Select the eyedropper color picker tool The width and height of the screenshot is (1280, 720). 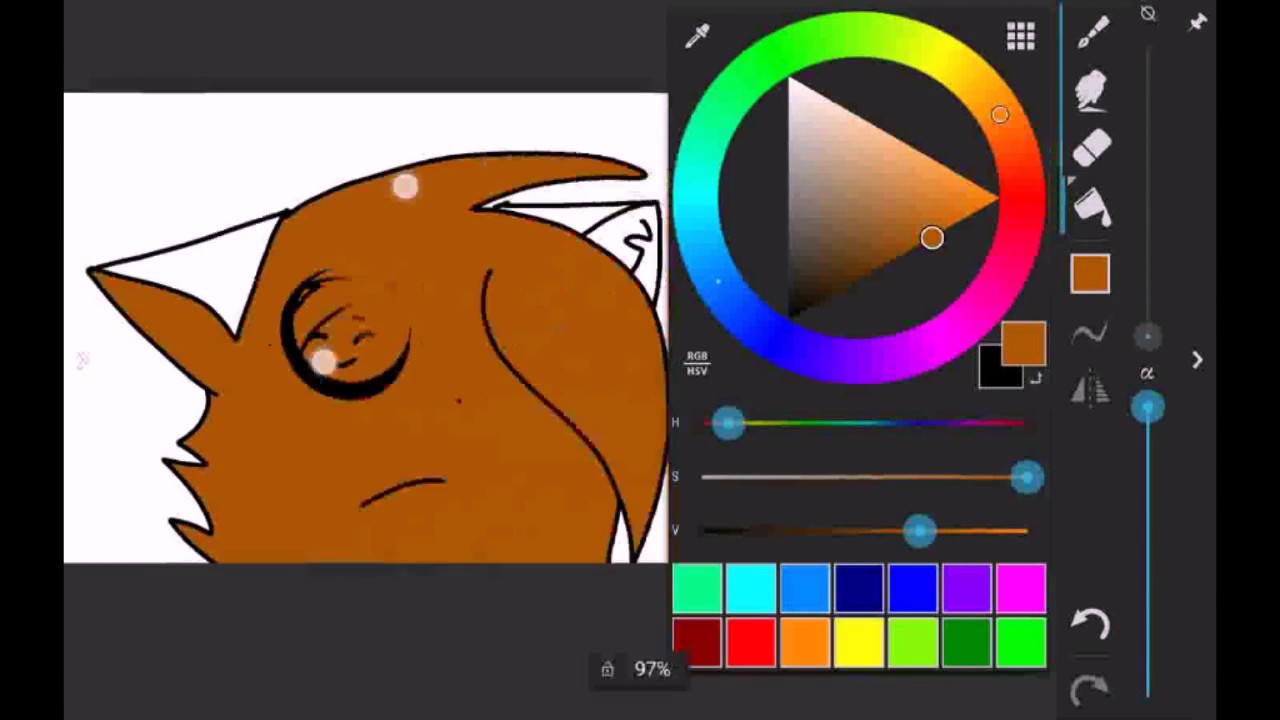[x=697, y=36]
